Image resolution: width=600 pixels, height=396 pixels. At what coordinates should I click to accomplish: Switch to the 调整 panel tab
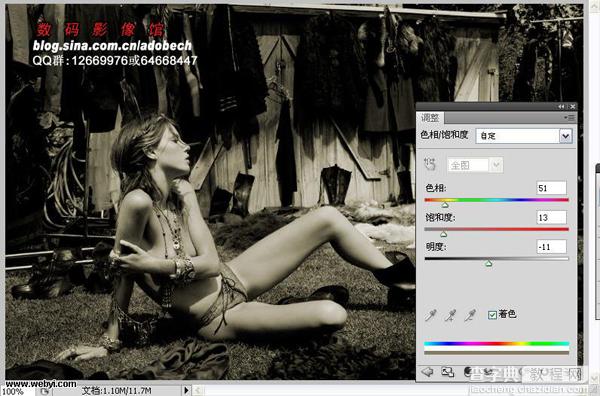(x=430, y=118)
